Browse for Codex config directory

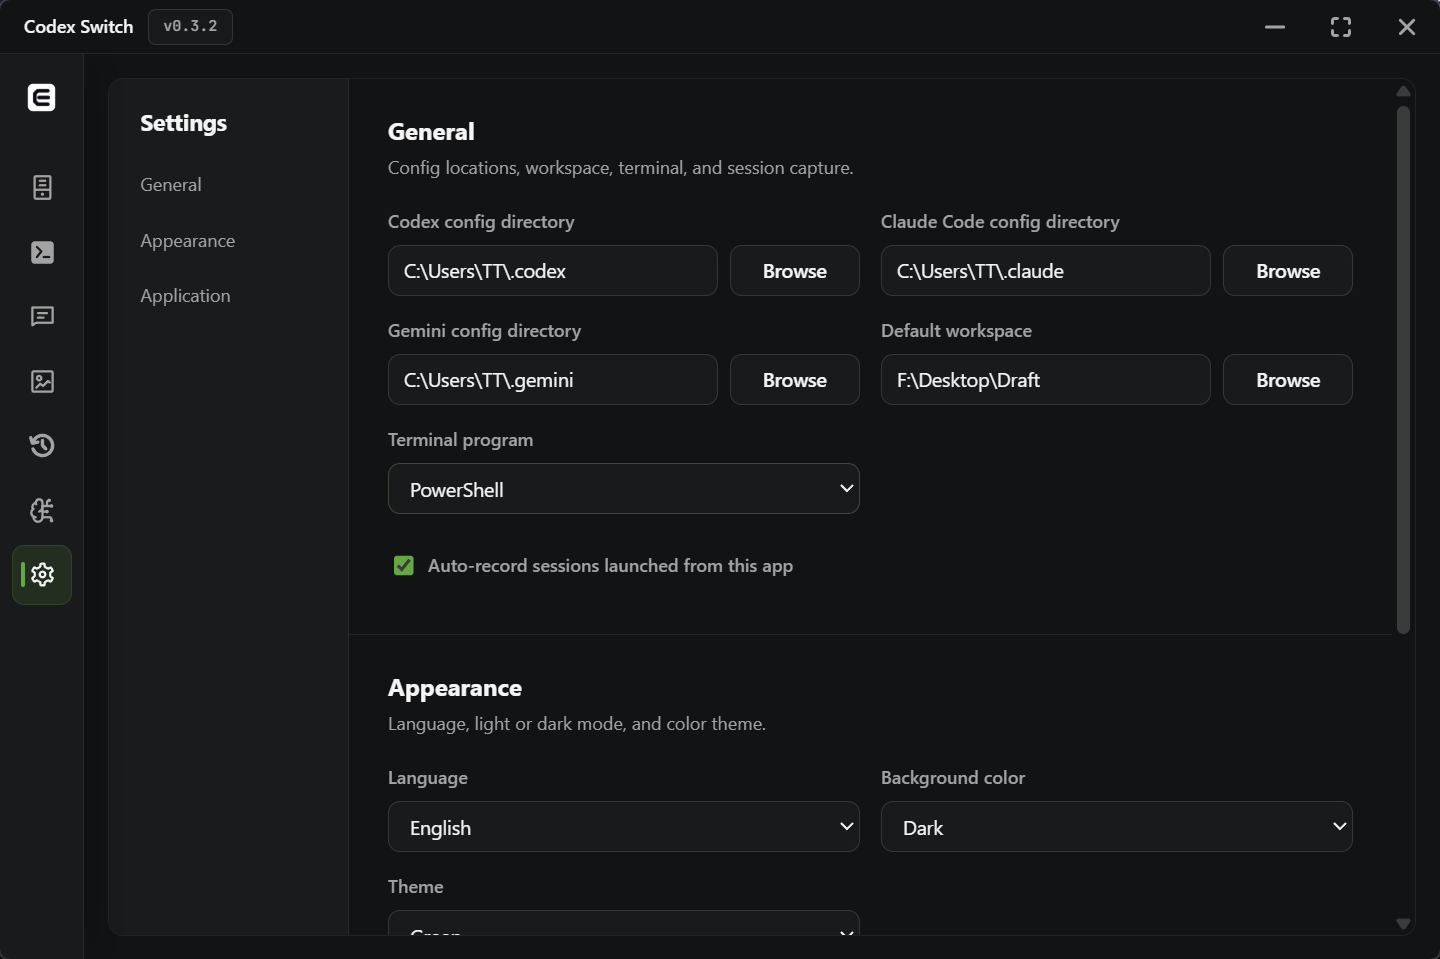(795, 271)
